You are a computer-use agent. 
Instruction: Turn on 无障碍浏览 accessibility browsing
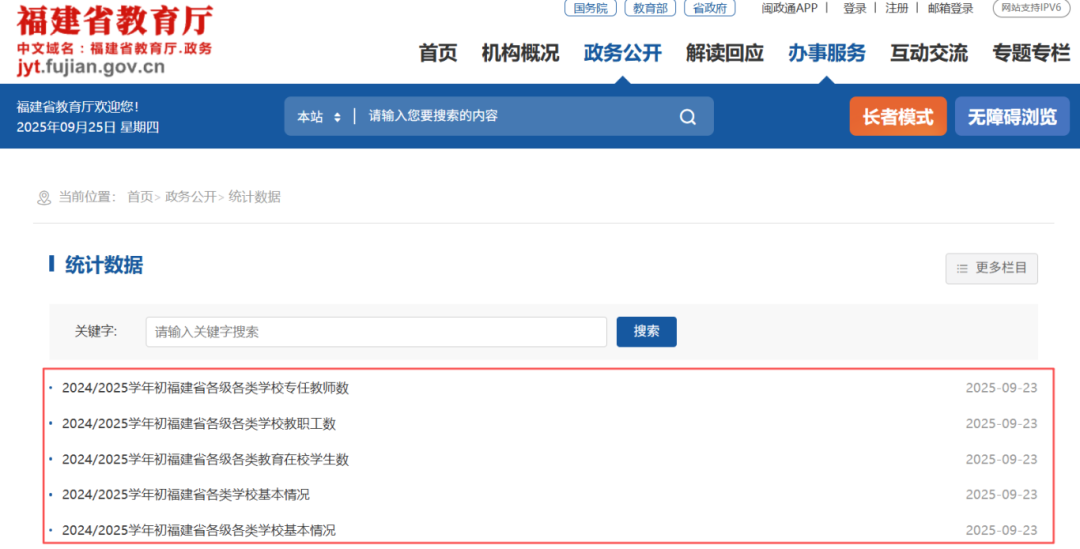pos(1011,117)
